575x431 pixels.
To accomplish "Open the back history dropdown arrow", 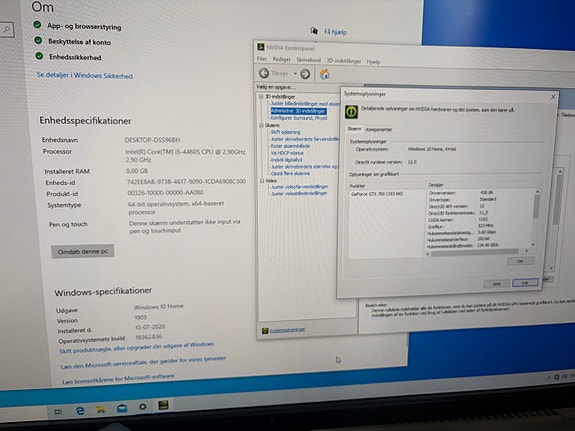I will [295, 74].
